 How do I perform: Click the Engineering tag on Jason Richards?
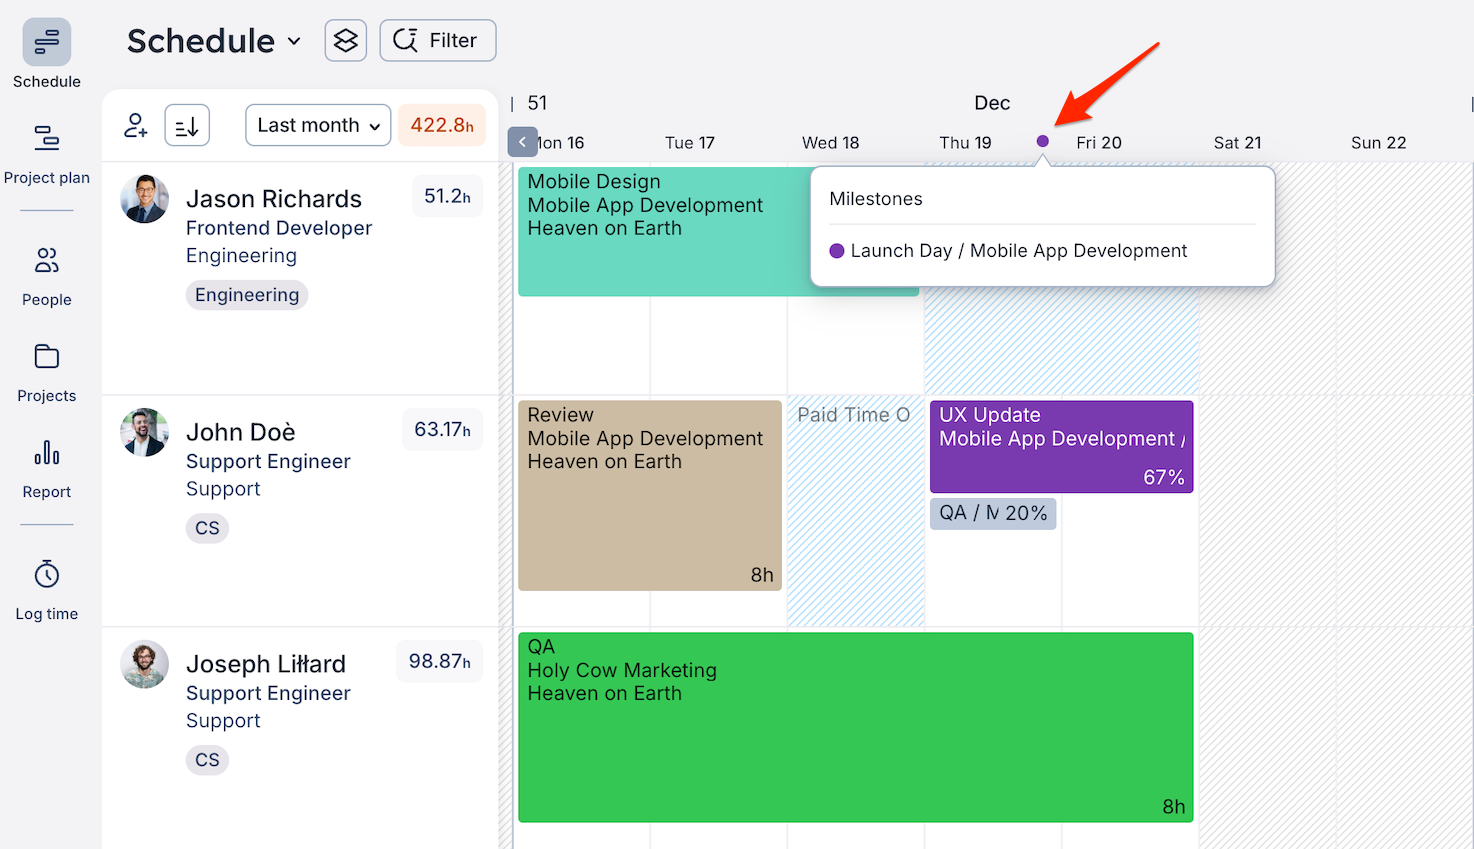click(247, 295)
